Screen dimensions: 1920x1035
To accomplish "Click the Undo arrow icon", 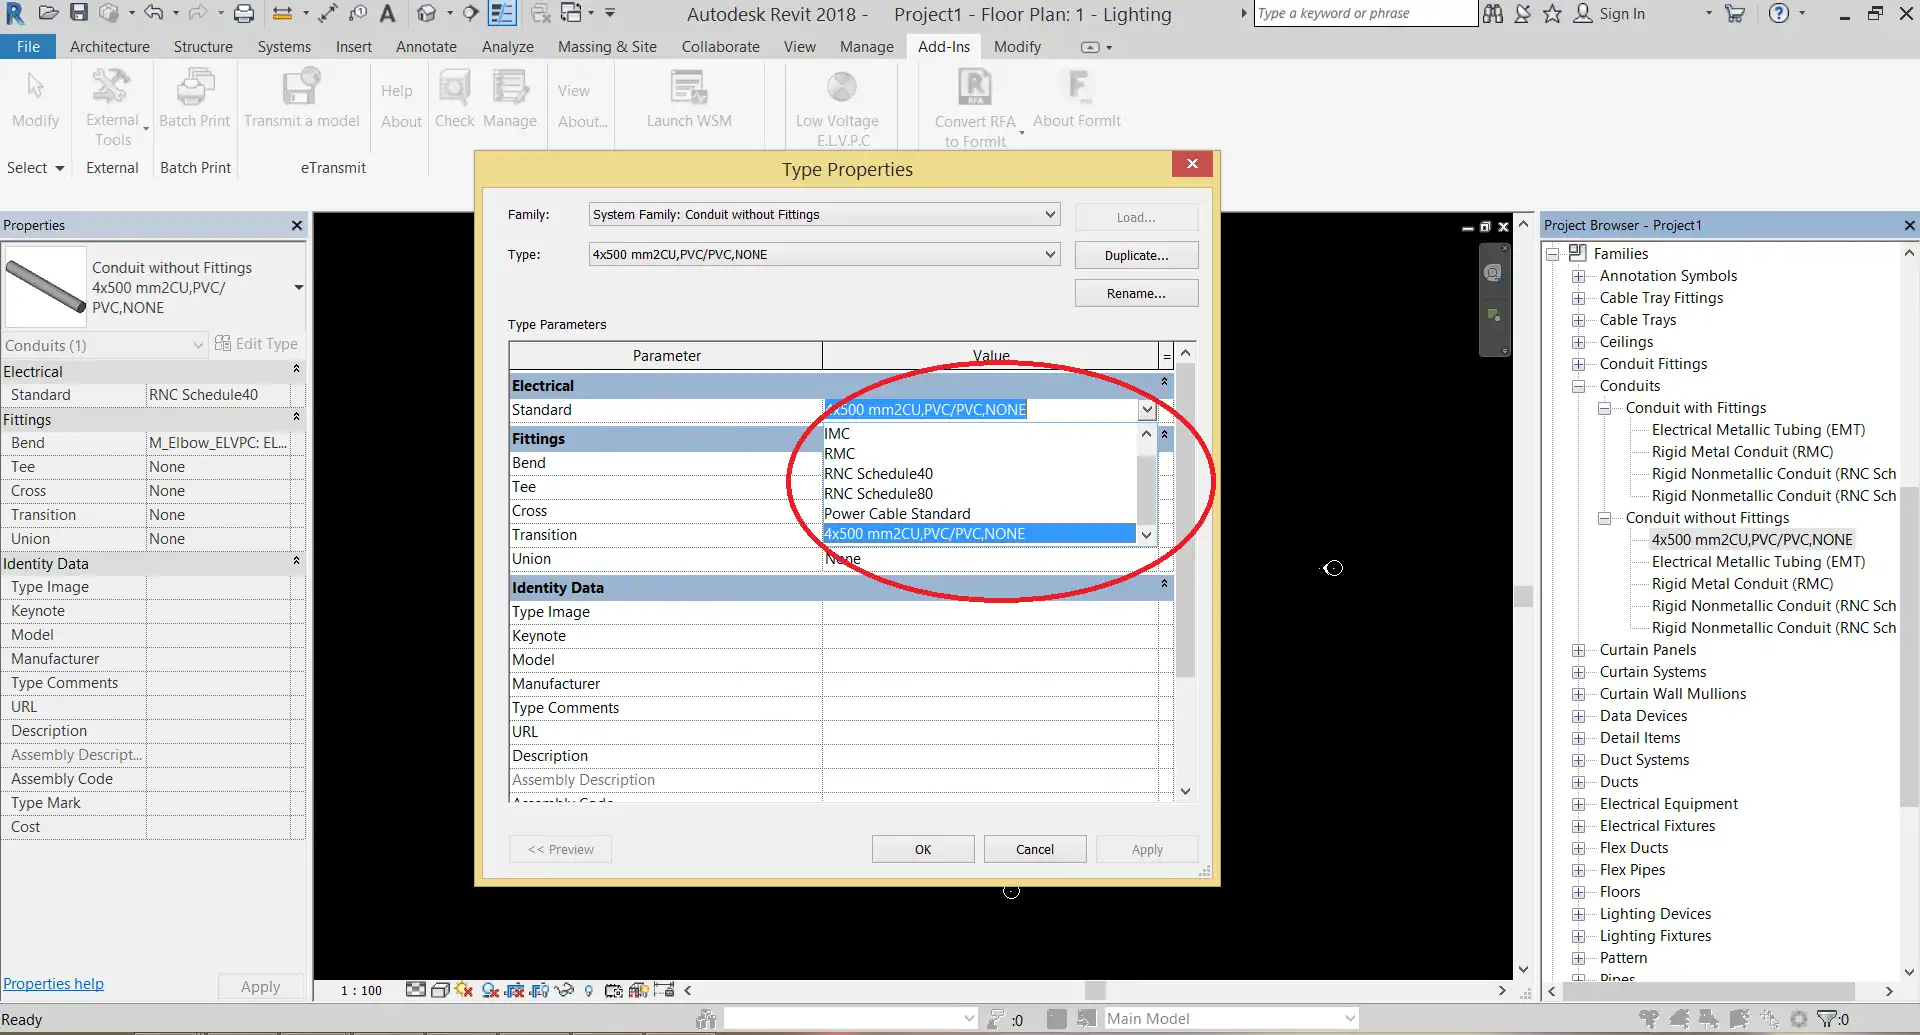I will tap(153, 14).
